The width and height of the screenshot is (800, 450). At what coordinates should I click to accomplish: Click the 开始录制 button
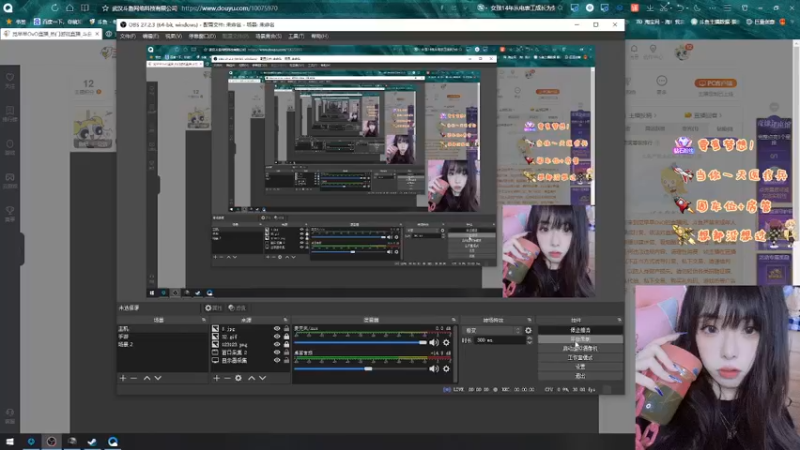coord(580,339)
